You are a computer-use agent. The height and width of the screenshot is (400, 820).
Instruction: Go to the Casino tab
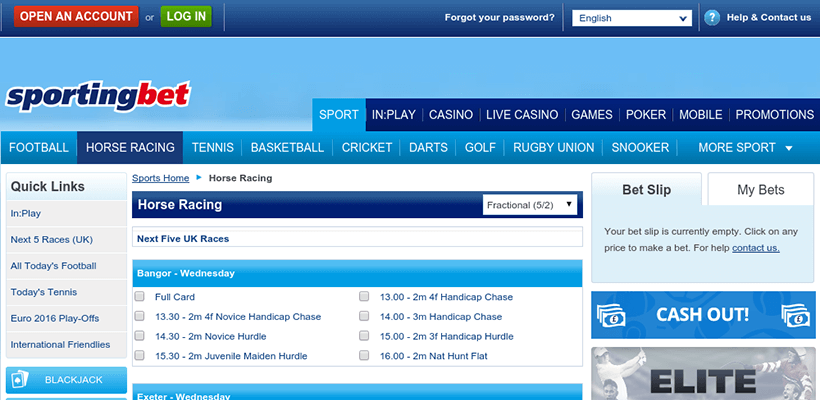pos(451,115)
